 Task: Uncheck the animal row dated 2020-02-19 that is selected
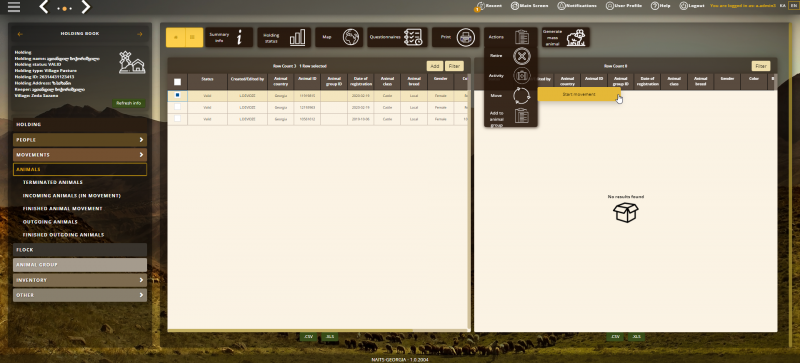click(178, 95)
